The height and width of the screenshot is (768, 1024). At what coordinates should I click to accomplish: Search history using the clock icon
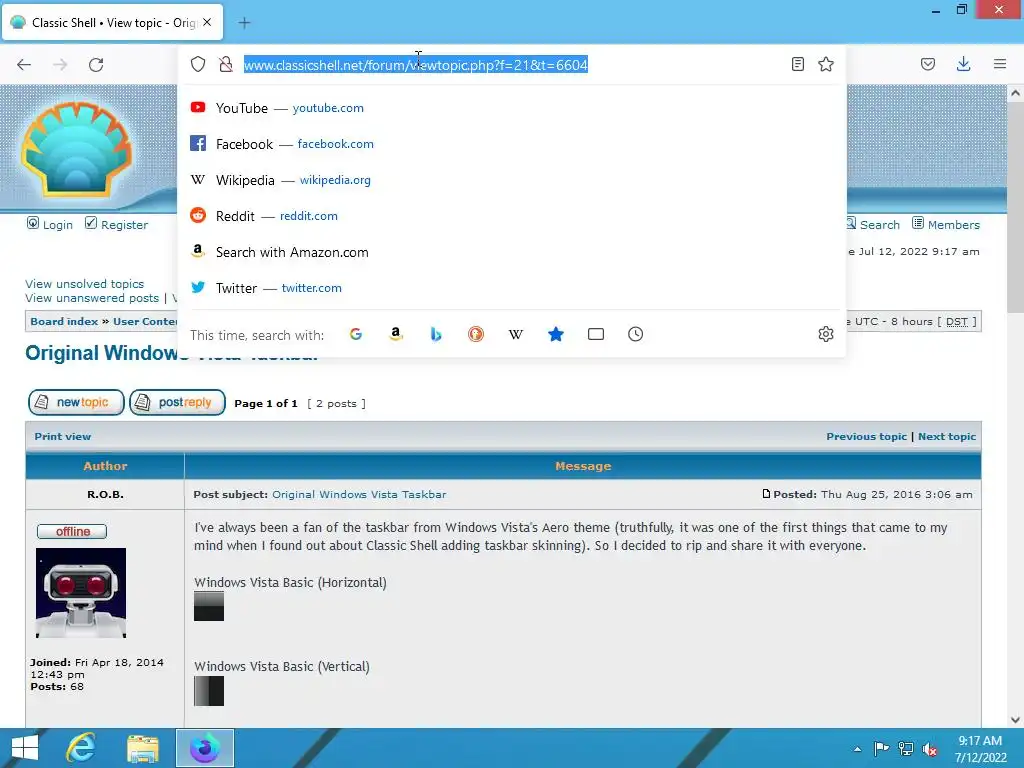(635, 334)
